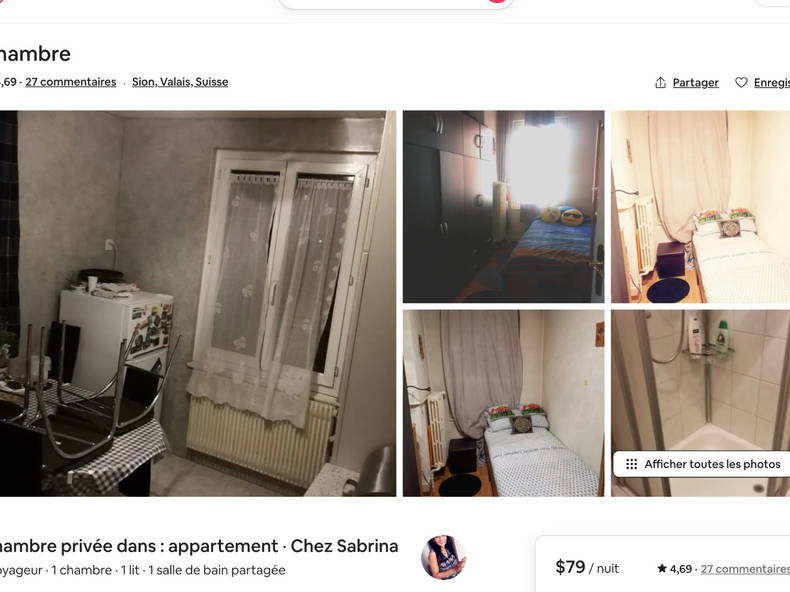Image resolution: width=790 pixels, height=592 pixels.
Task: Open host Sabrina's profile picture
Action: 443,557
